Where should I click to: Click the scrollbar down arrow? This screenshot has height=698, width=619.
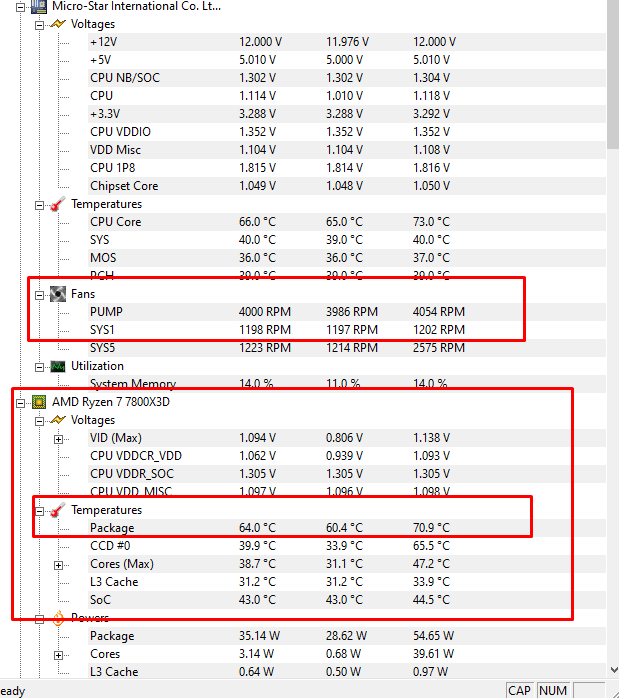(x=614, y=670)
